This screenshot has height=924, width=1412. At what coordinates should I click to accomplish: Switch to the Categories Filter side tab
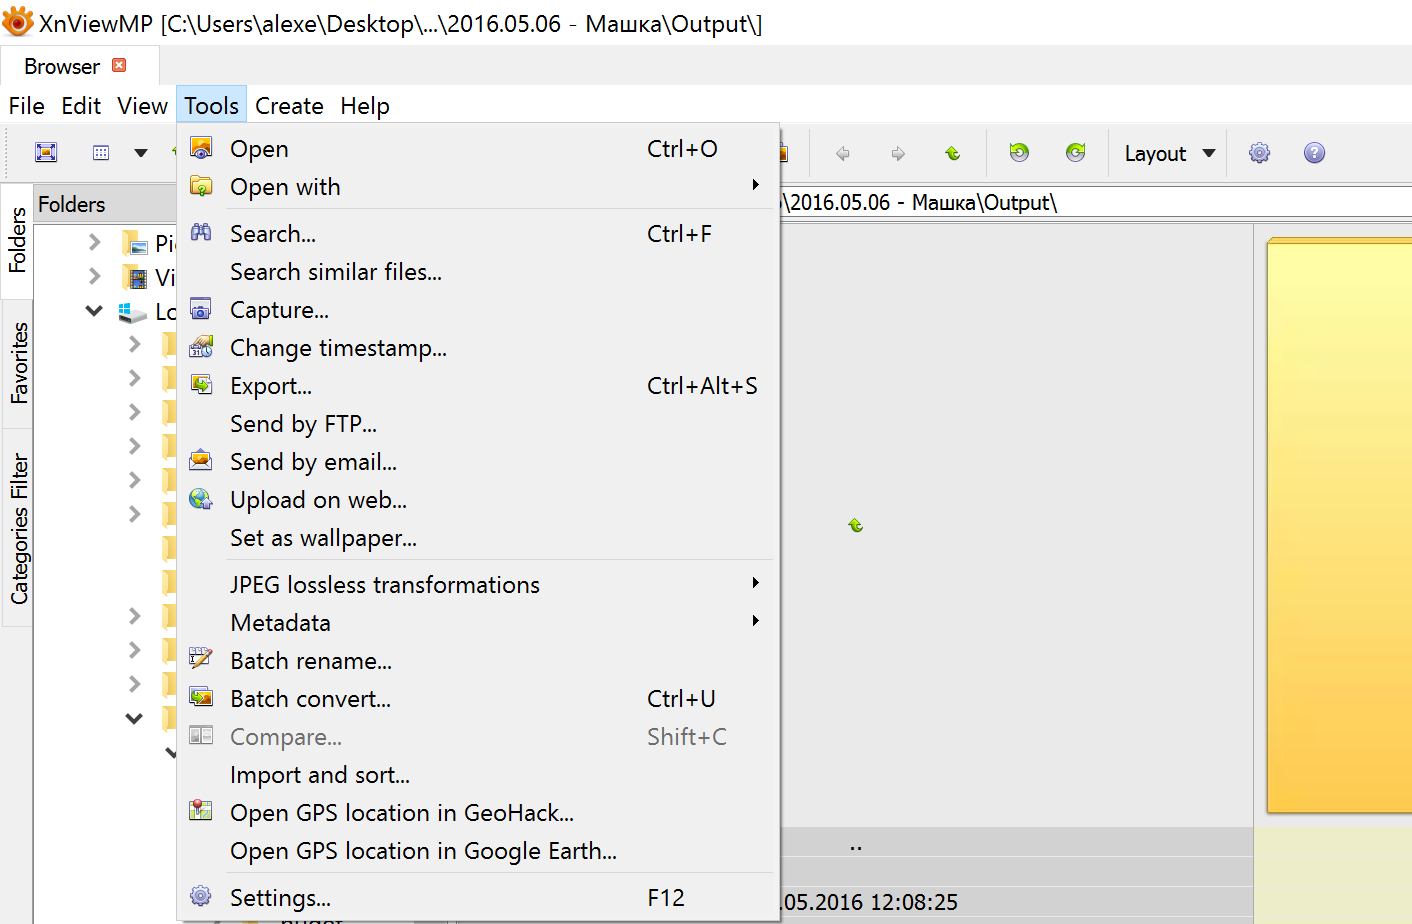pyautogui.click(x=18, y=528)
